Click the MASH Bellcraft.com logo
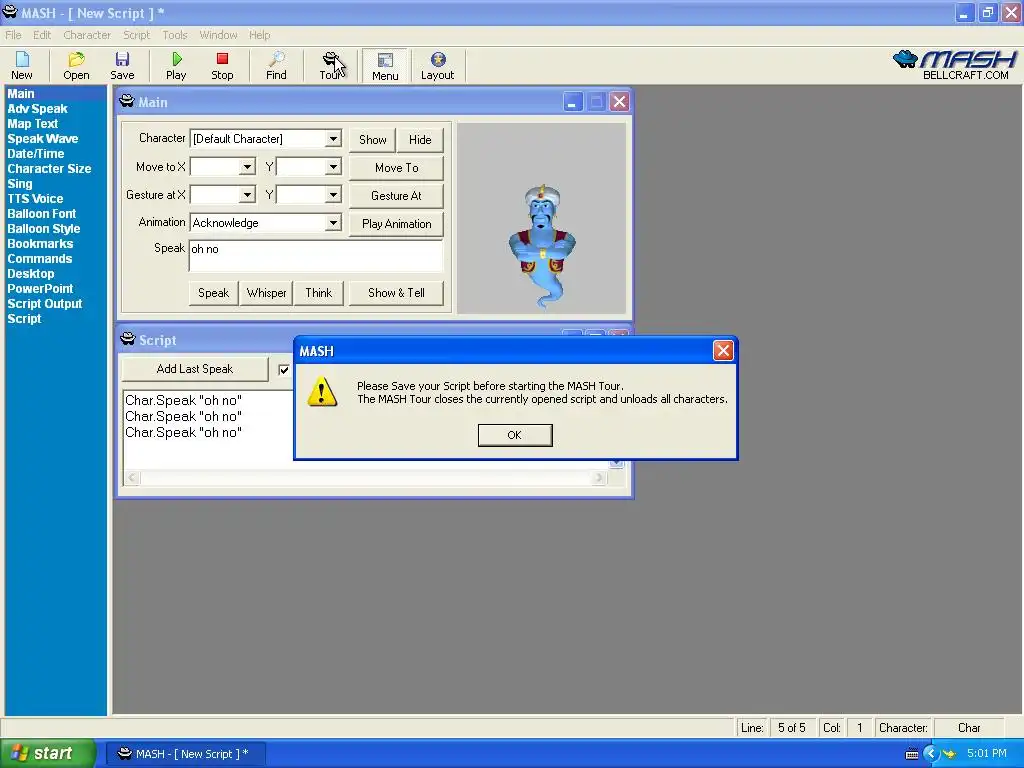 click(955, 65)
